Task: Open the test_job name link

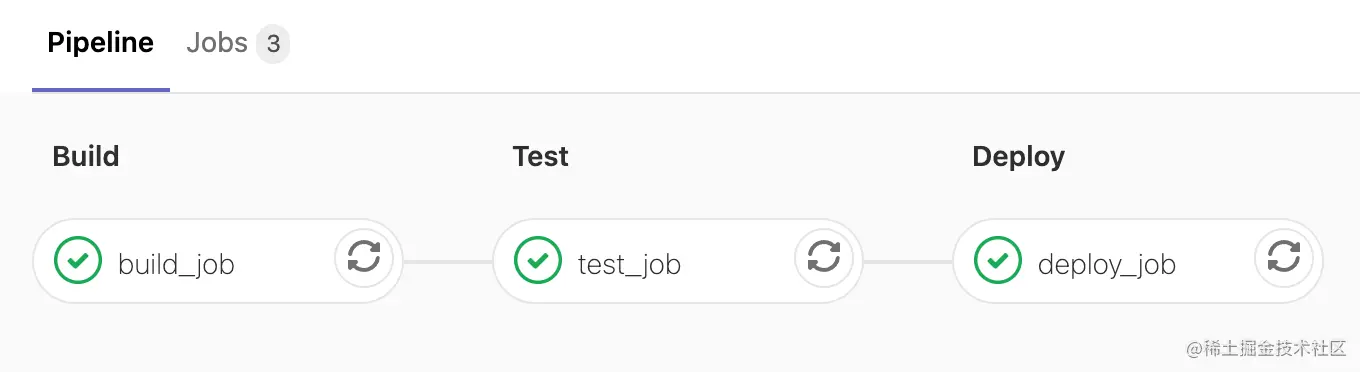Action: (x=629, y=265)
